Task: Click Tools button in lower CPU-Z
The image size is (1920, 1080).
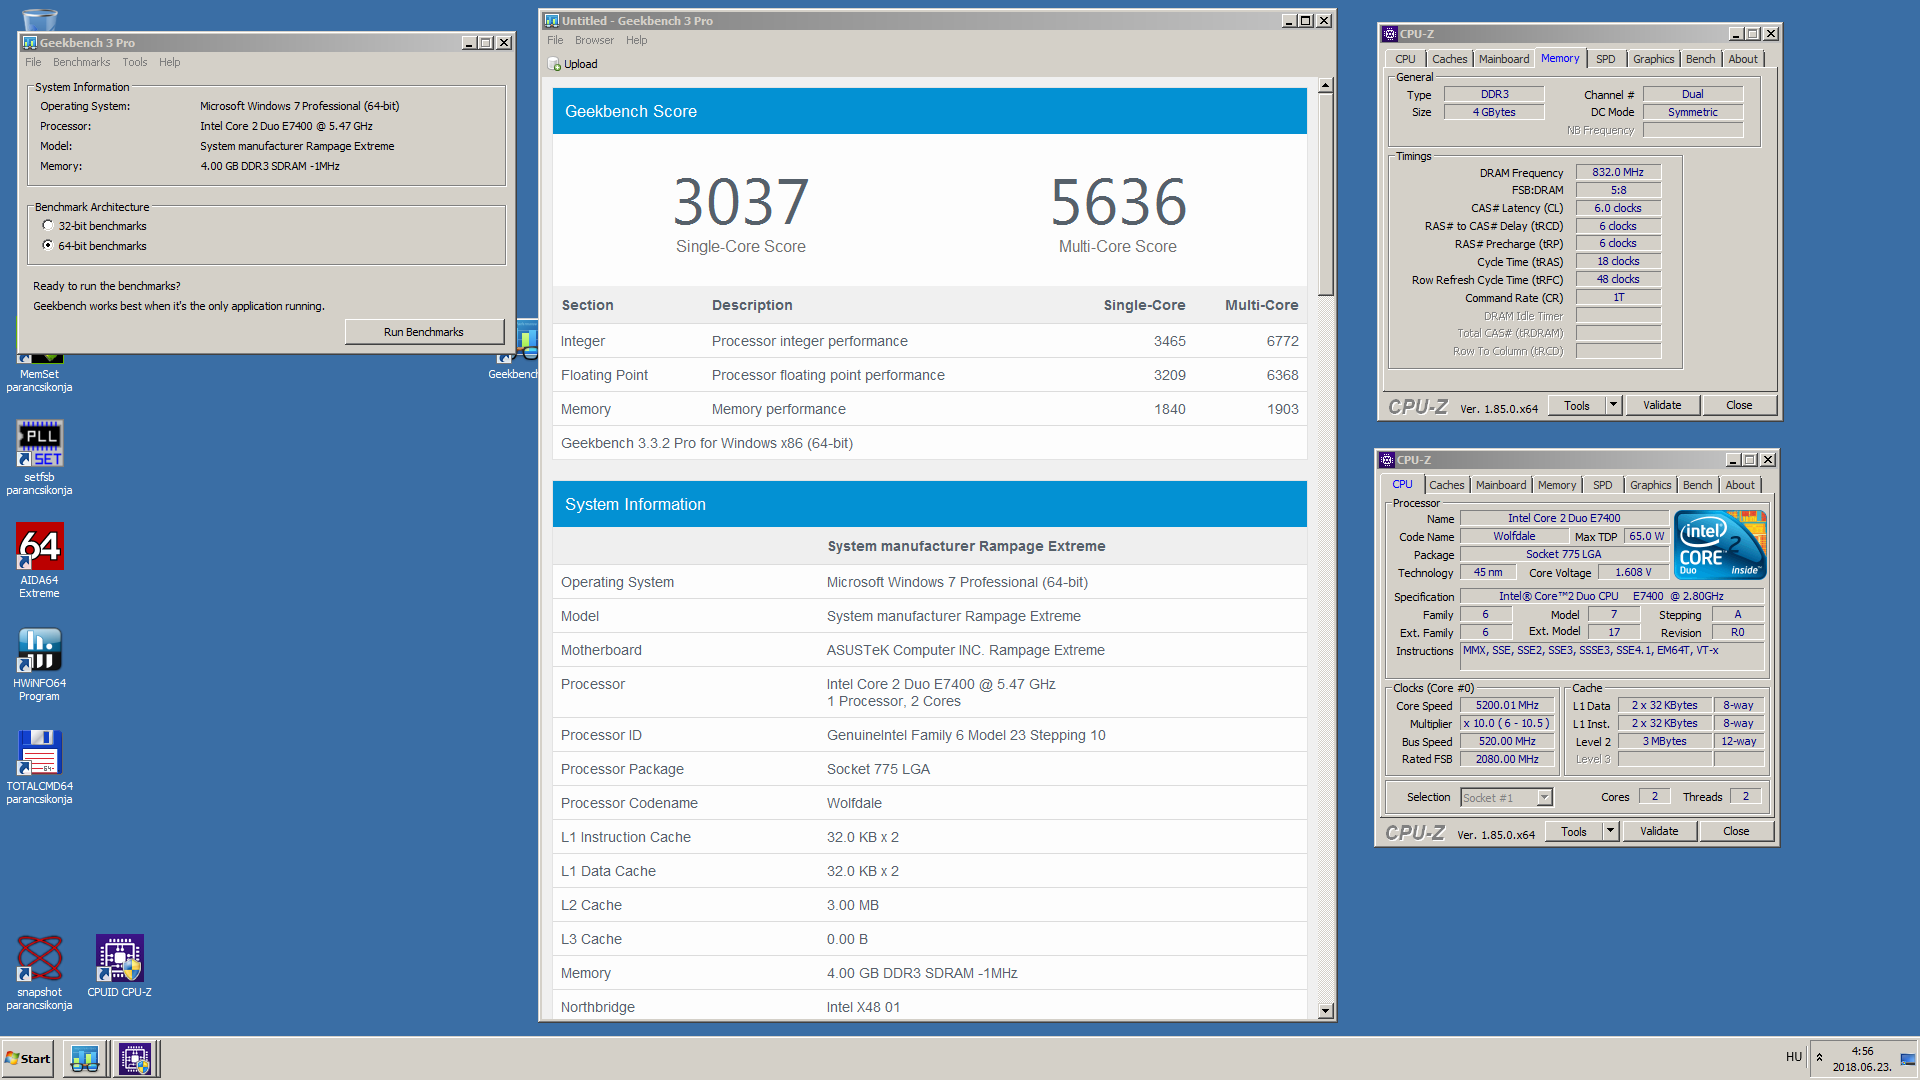Action: click(x=1574, y=831)
